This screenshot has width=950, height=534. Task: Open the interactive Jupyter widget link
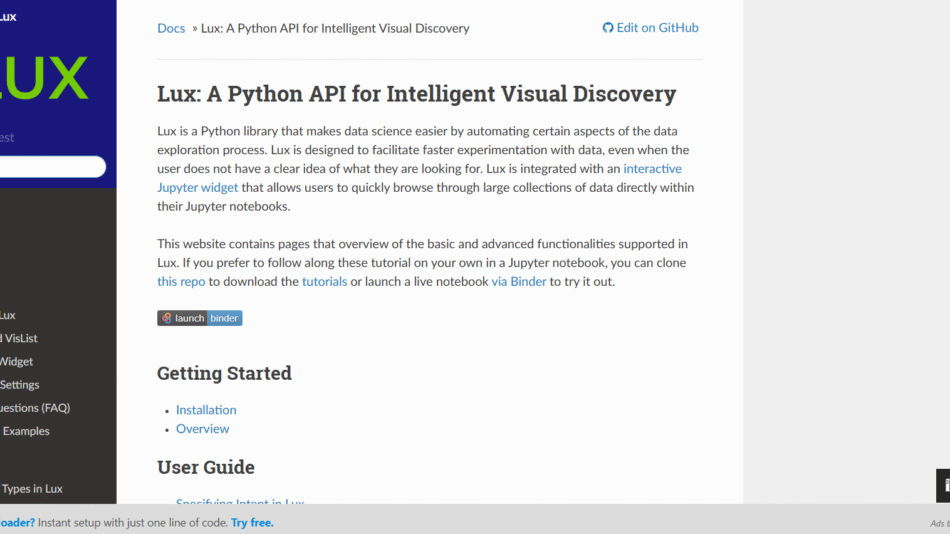click(652, 169)
